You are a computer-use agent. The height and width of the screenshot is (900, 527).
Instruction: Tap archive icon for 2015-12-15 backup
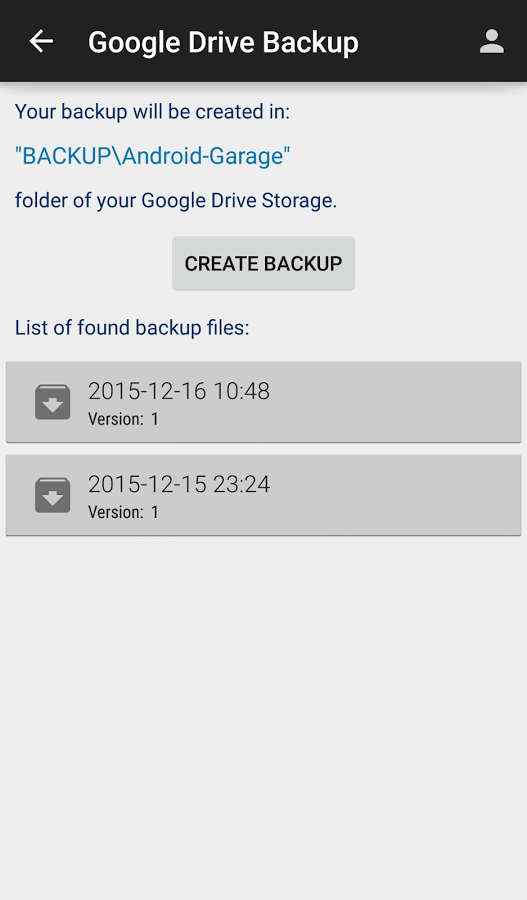pyautogui.click(x=53, y=495)
